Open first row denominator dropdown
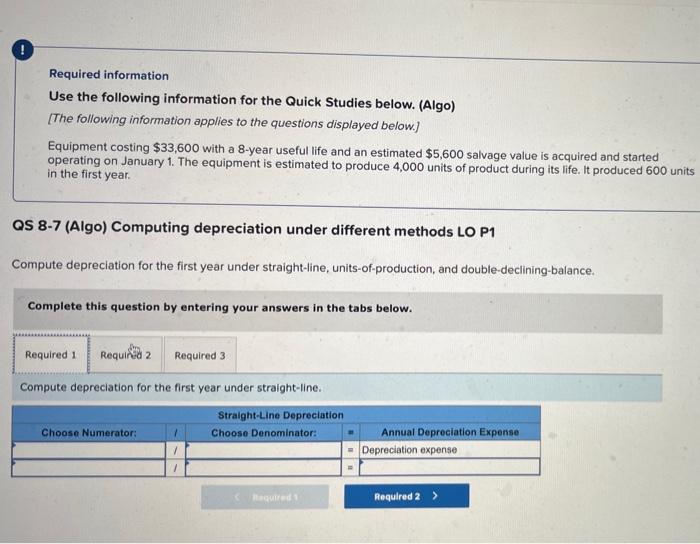Viewport: 700px width, 544px height. 263,450
